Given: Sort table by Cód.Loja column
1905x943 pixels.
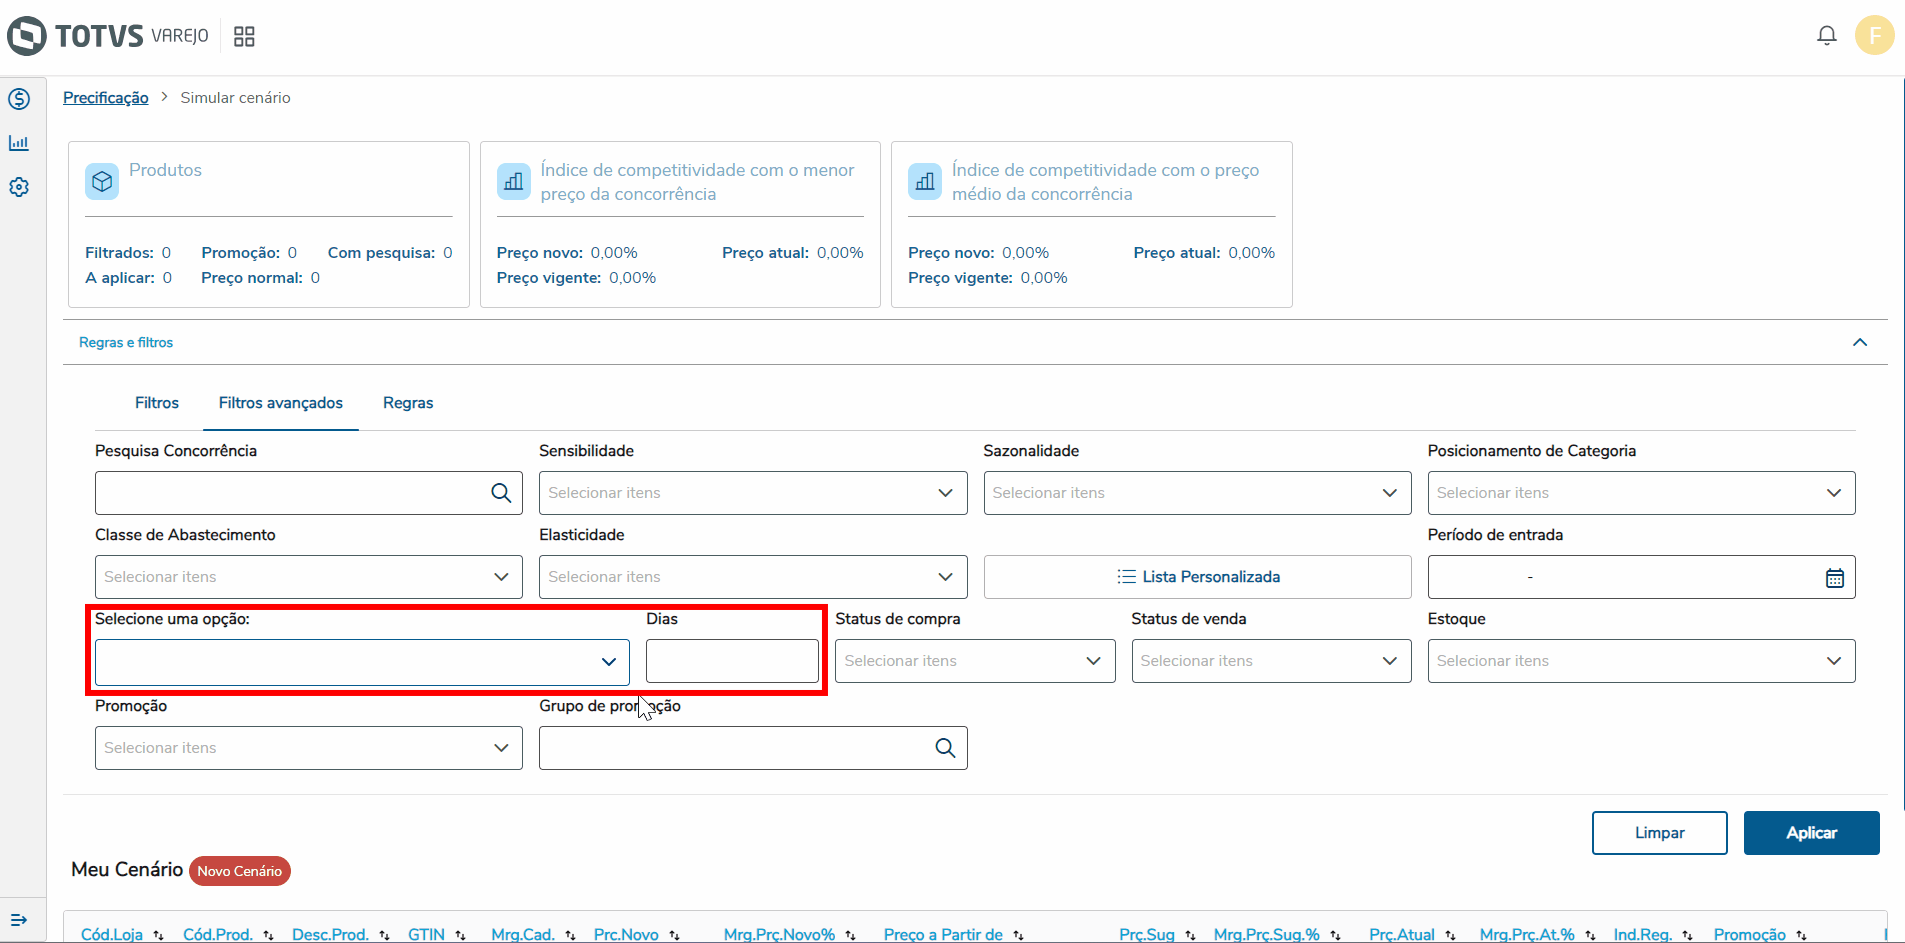Looking at the screenshot, I should tap(112, 934).
